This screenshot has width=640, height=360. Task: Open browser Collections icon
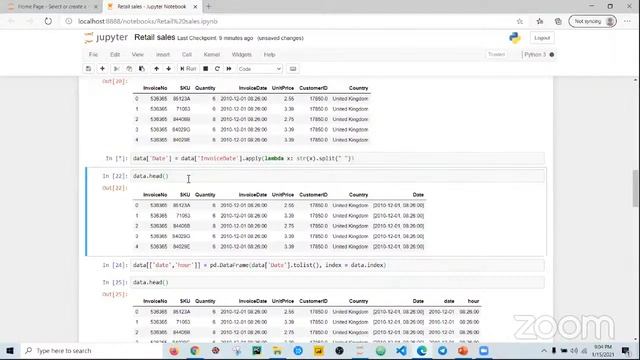[558, 21]
